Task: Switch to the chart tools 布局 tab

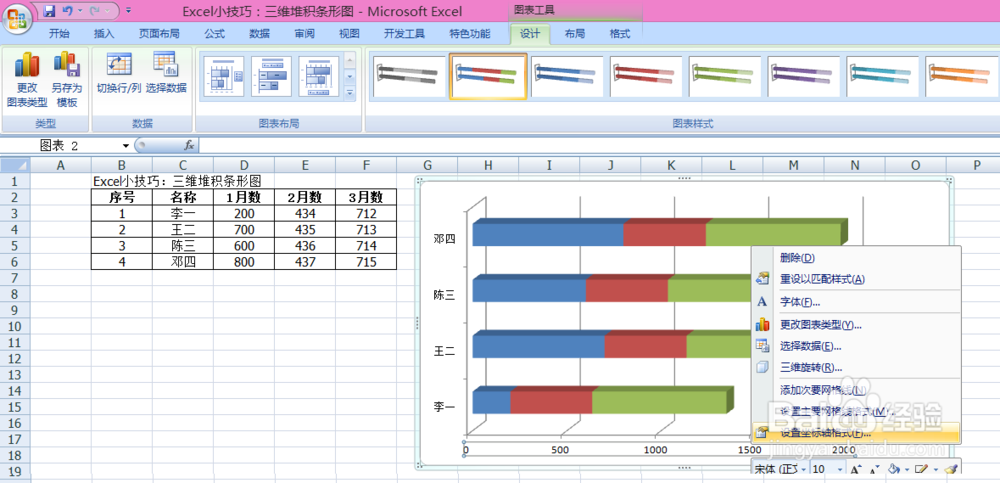Action: click(574, 34)
